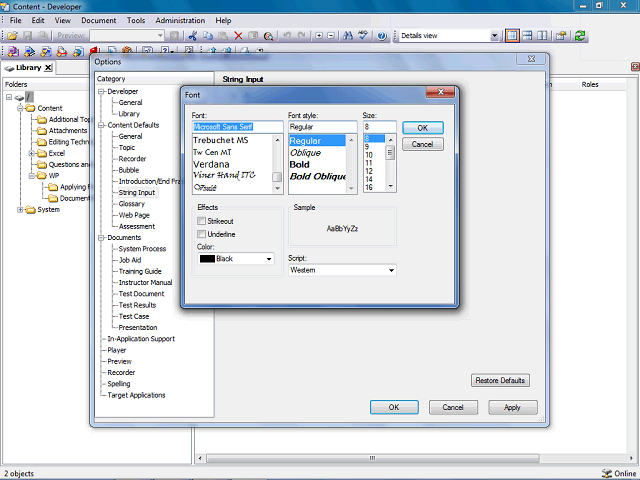Click the Paste icon in the toolbar

(223, 36)
